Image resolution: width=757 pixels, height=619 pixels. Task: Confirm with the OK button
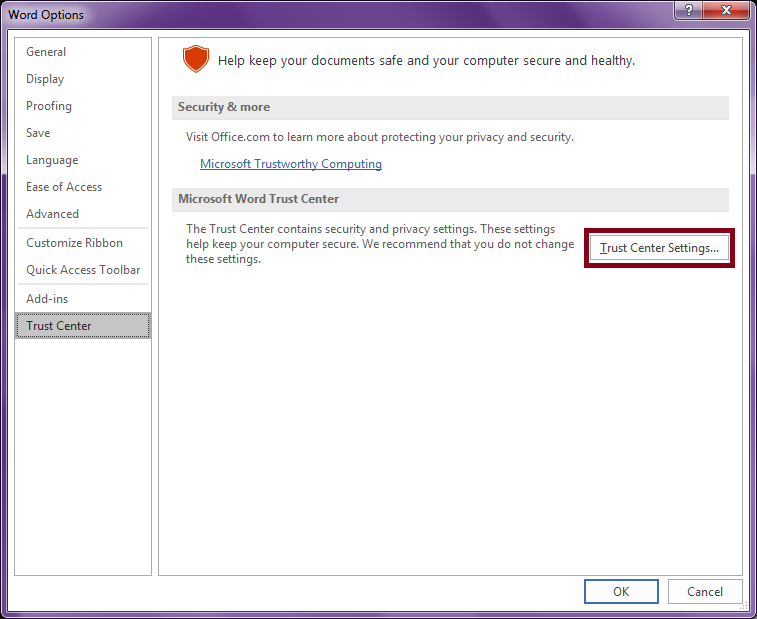click(x=621, y=591)
